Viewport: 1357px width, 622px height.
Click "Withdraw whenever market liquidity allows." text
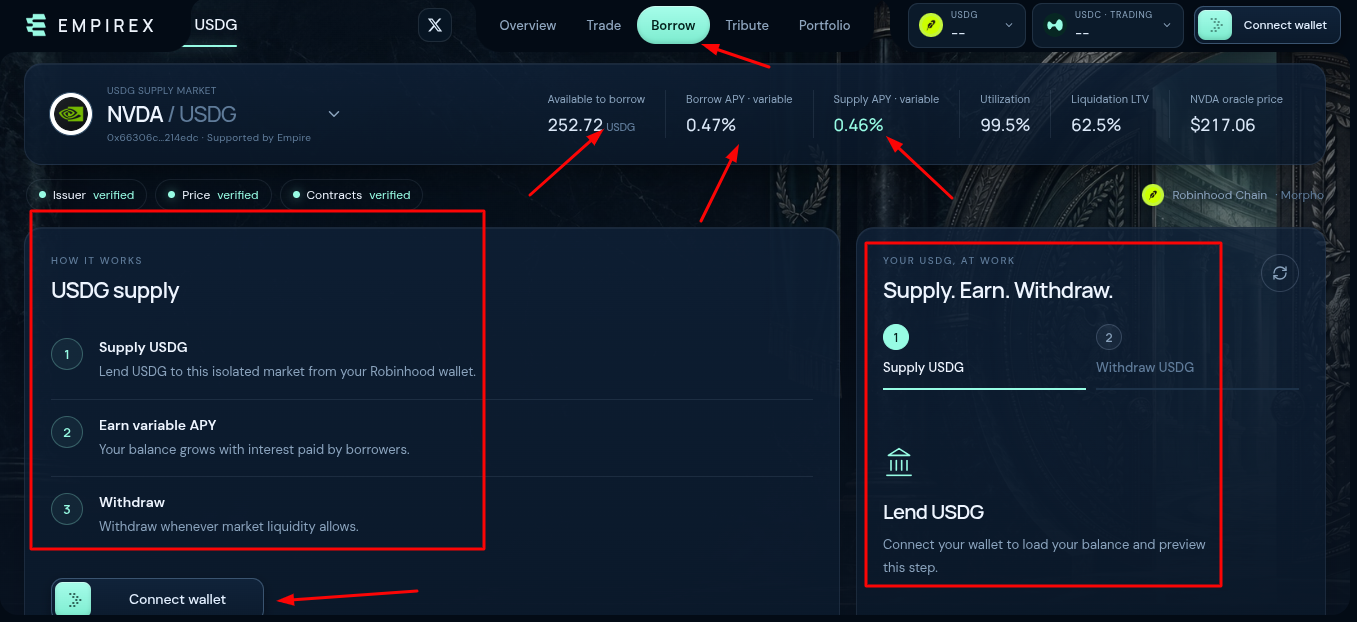coord(229,526)
